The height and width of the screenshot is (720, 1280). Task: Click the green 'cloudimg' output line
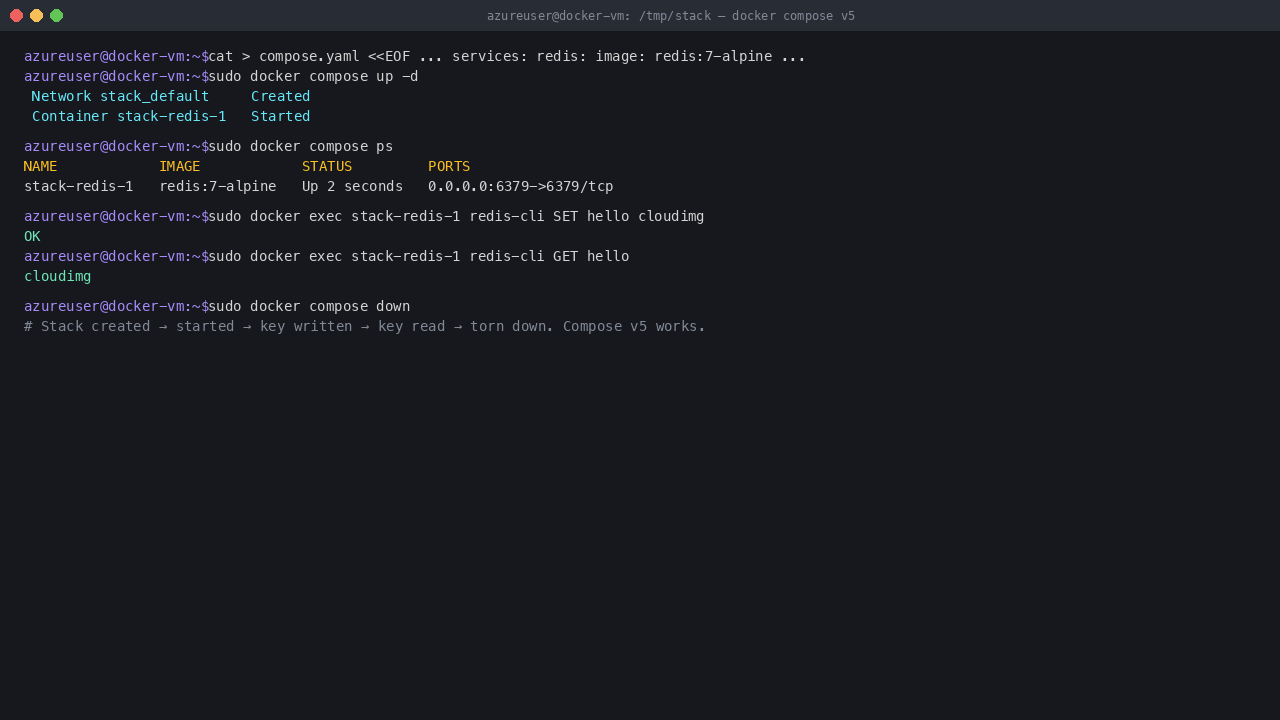click(x=57, y=276)
